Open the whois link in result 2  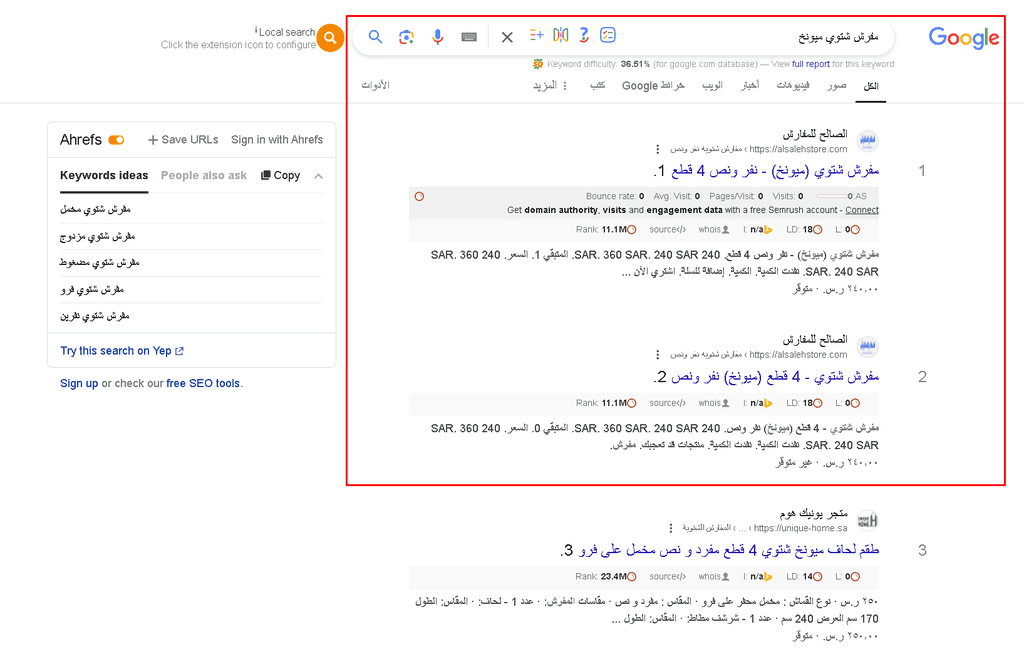[x=713, y=404]
